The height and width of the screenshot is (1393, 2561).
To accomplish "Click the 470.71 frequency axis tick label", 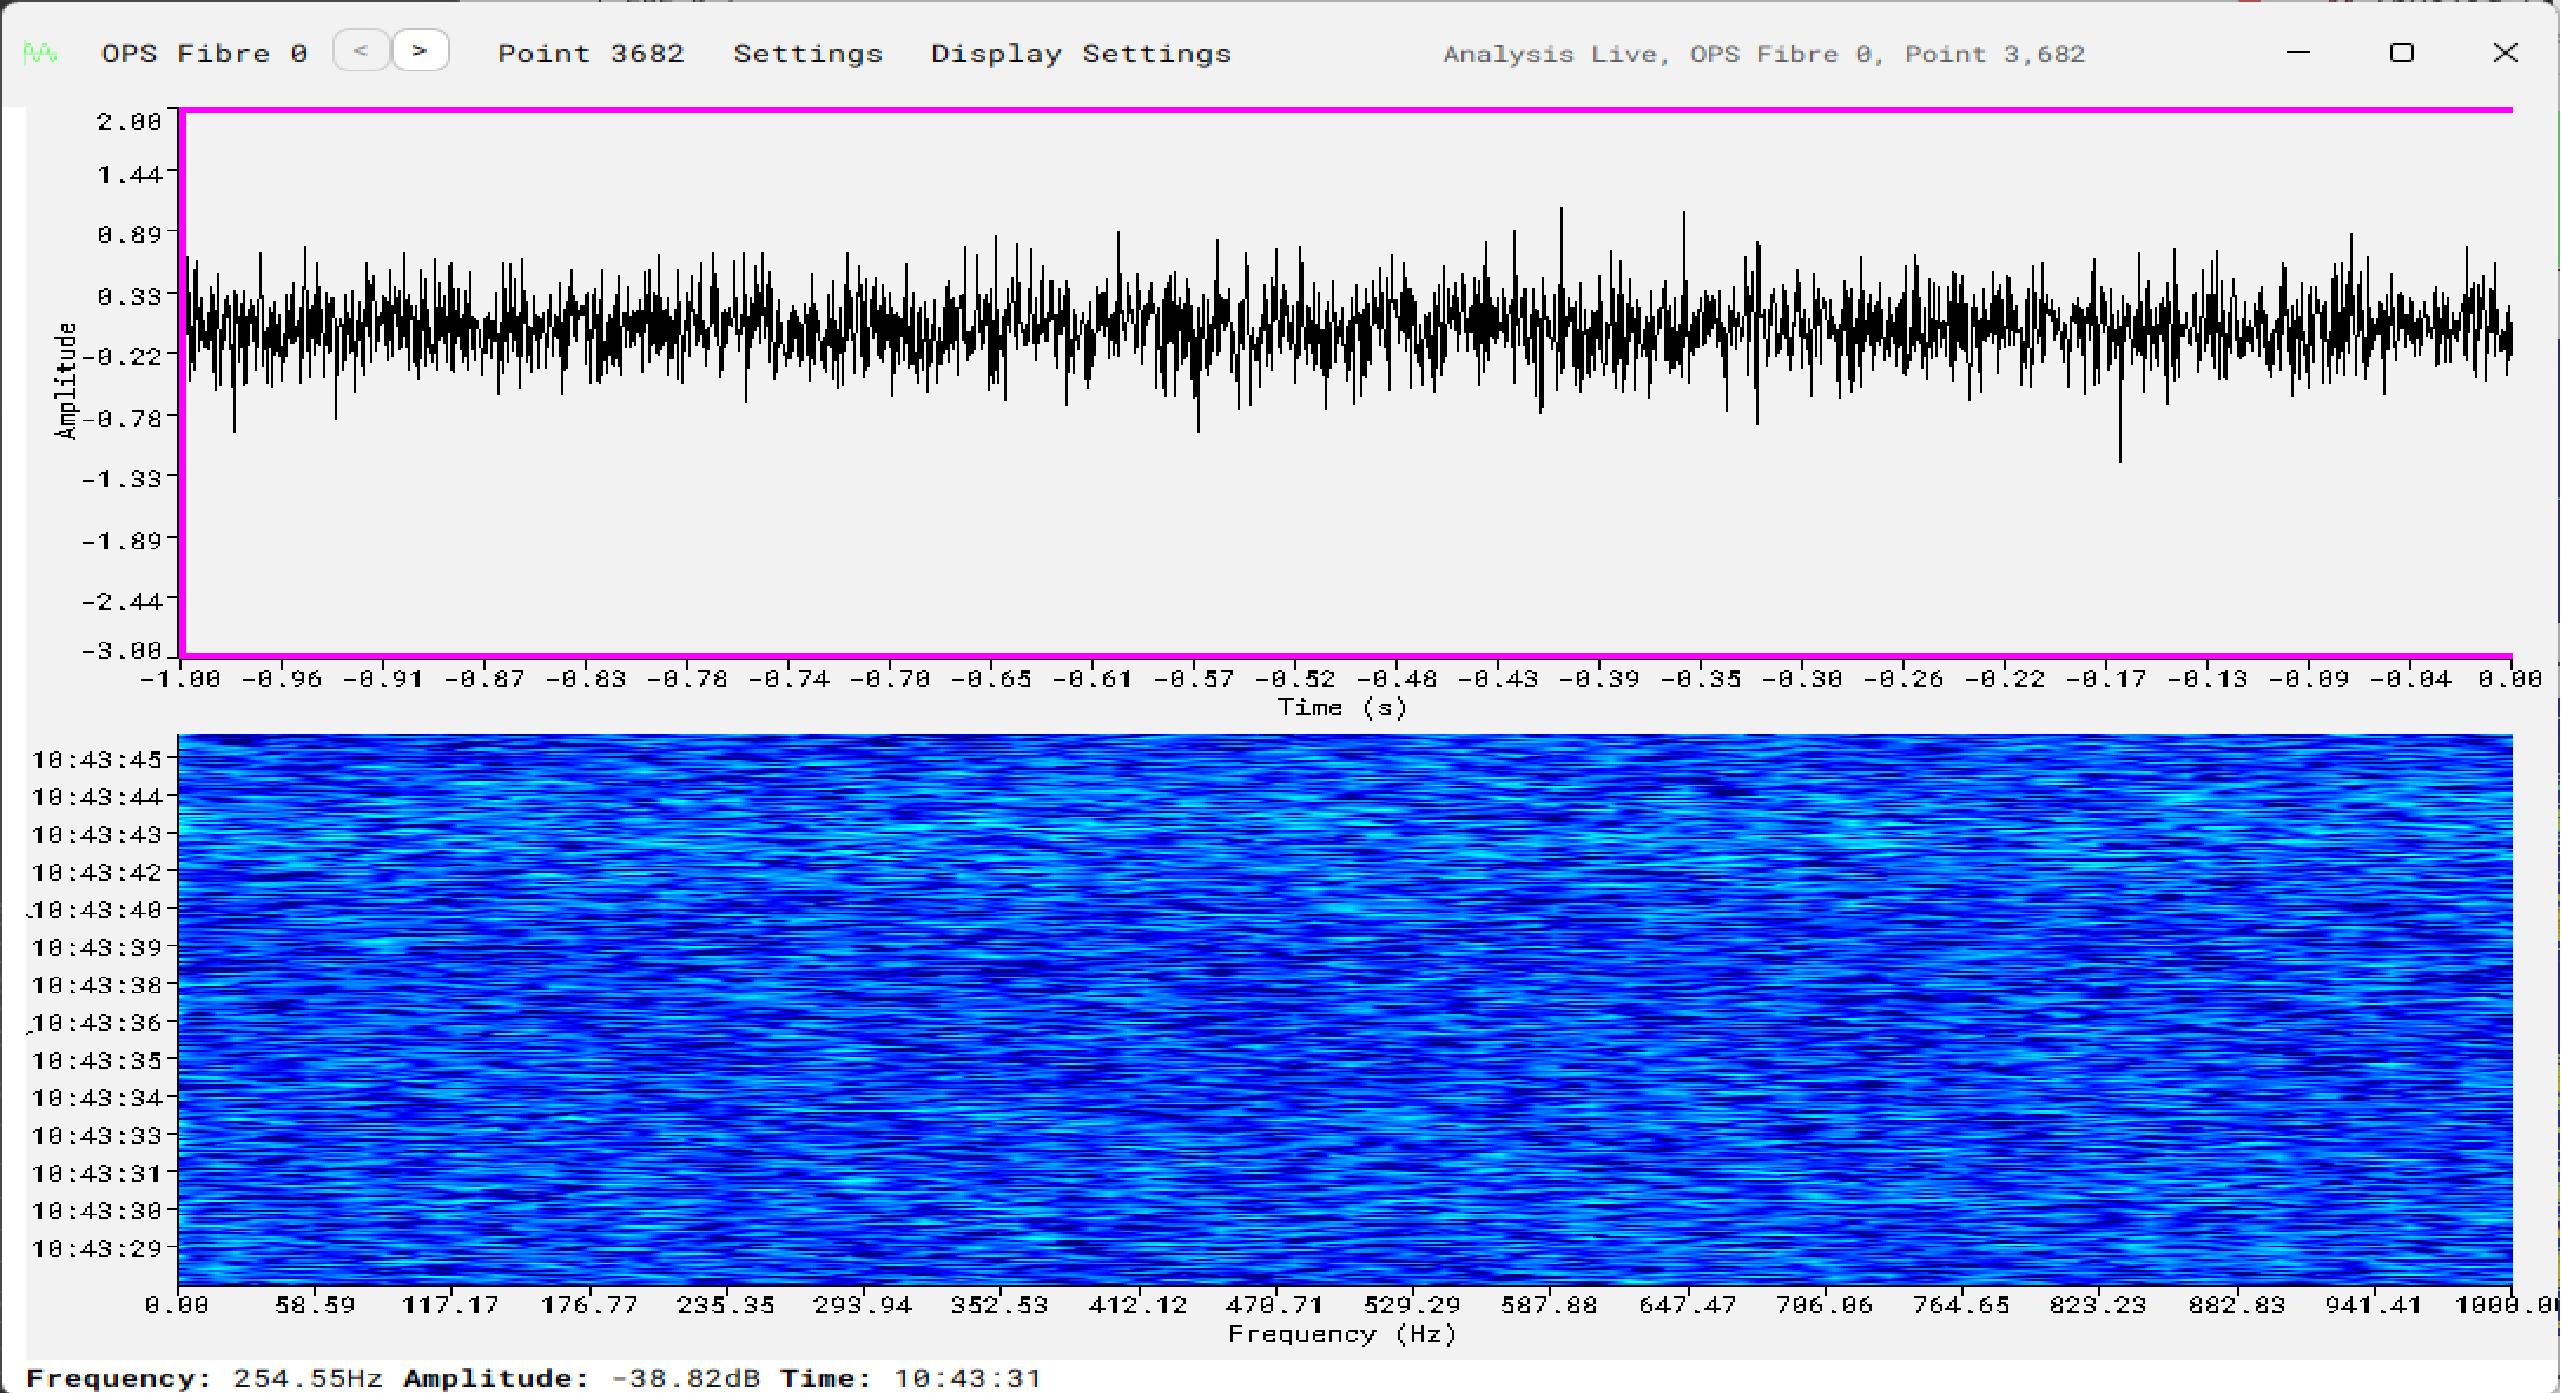I will 1274,1305.
